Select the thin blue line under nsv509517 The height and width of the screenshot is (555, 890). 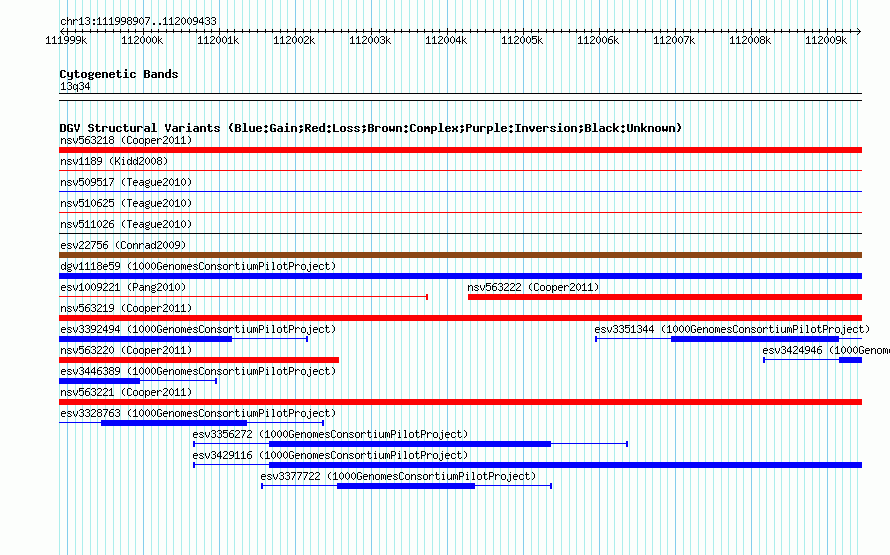[x=460, y=191]
